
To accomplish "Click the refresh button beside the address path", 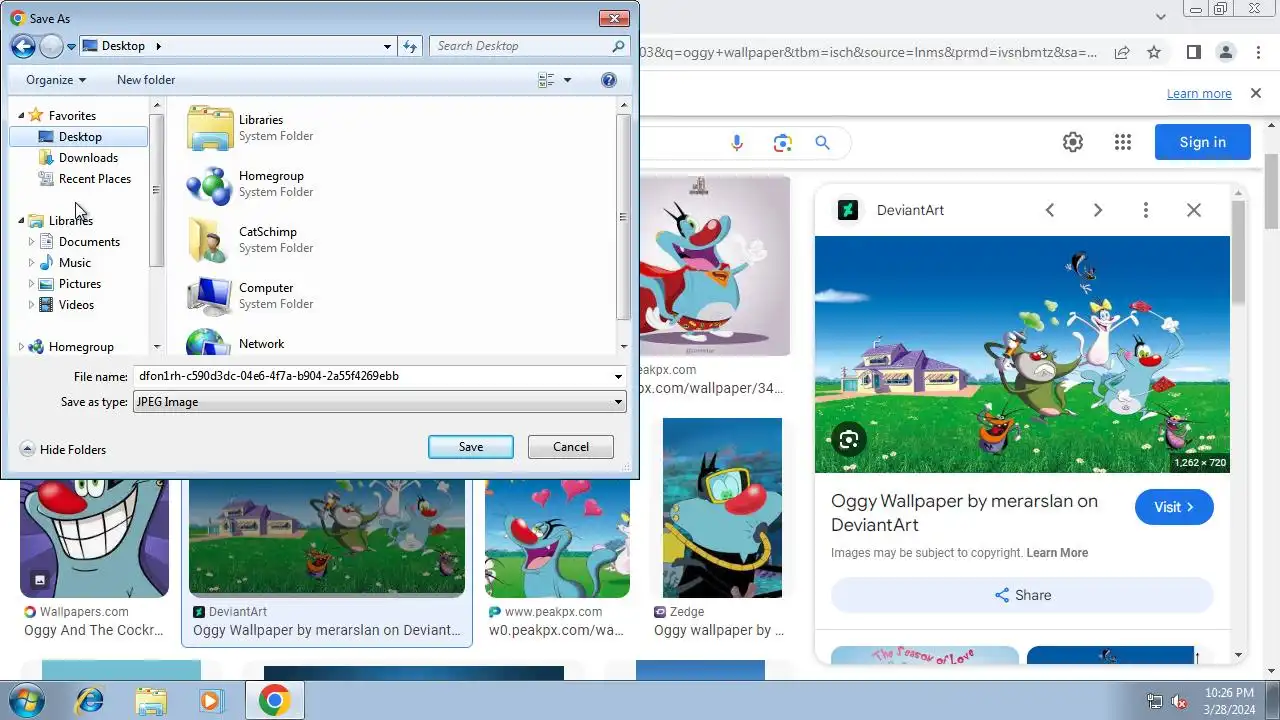I will click(410, 46).
